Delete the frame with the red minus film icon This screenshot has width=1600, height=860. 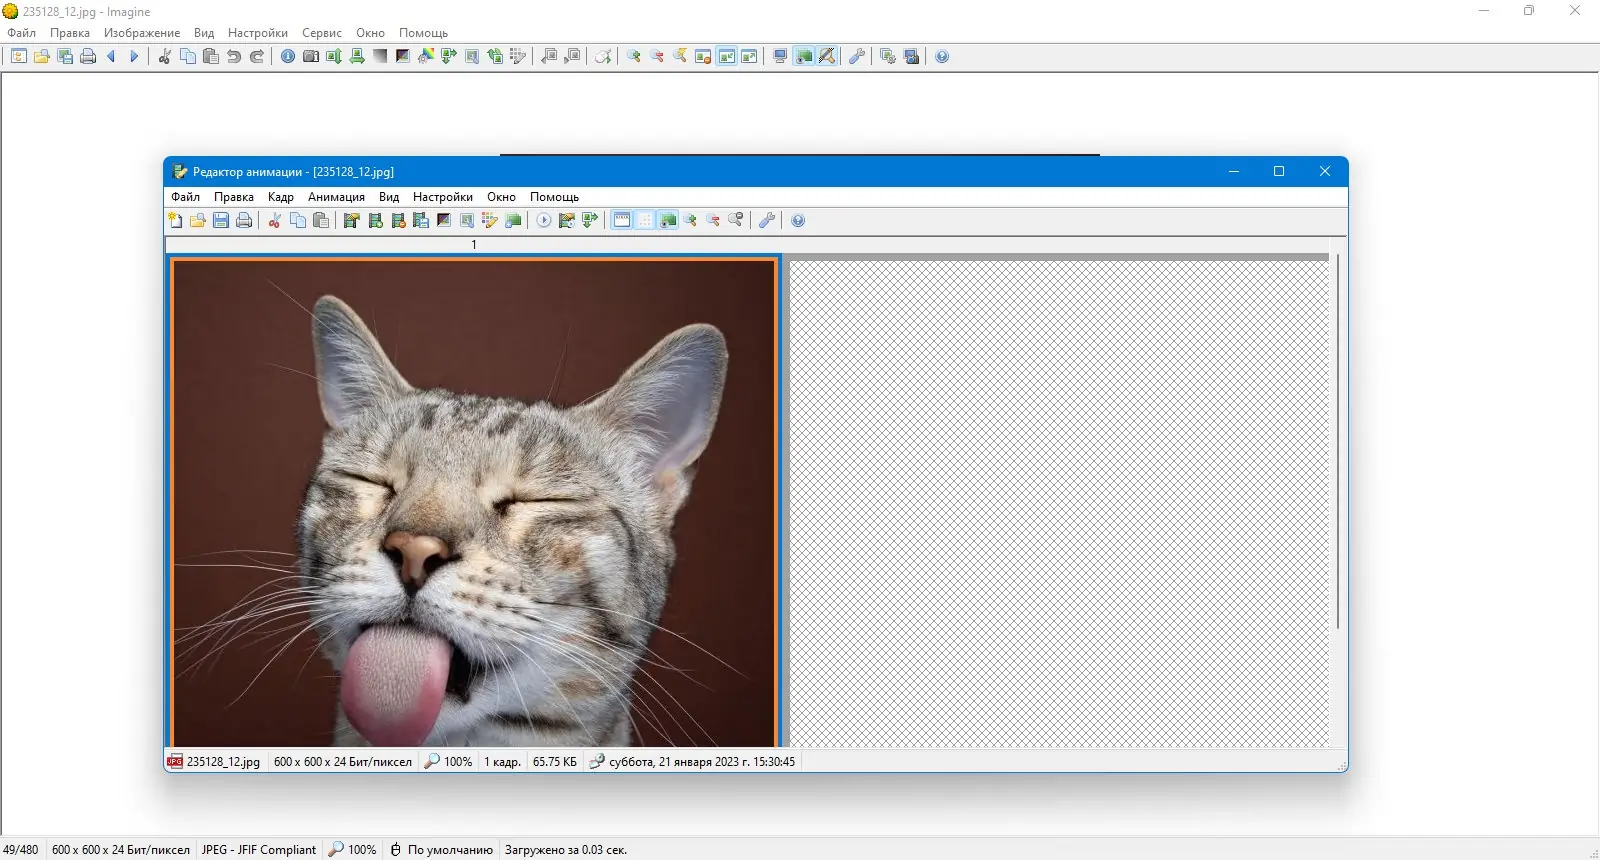(399, 220)
